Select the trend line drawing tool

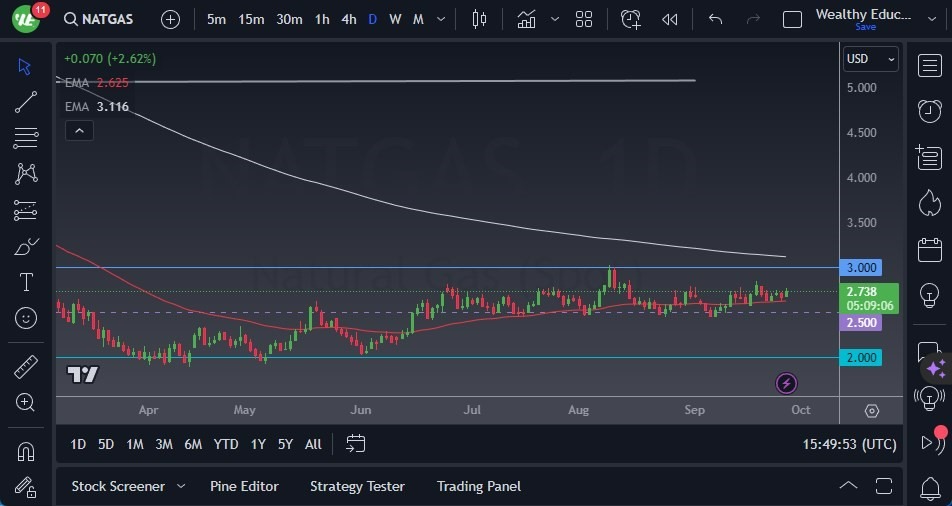point(27,102)
